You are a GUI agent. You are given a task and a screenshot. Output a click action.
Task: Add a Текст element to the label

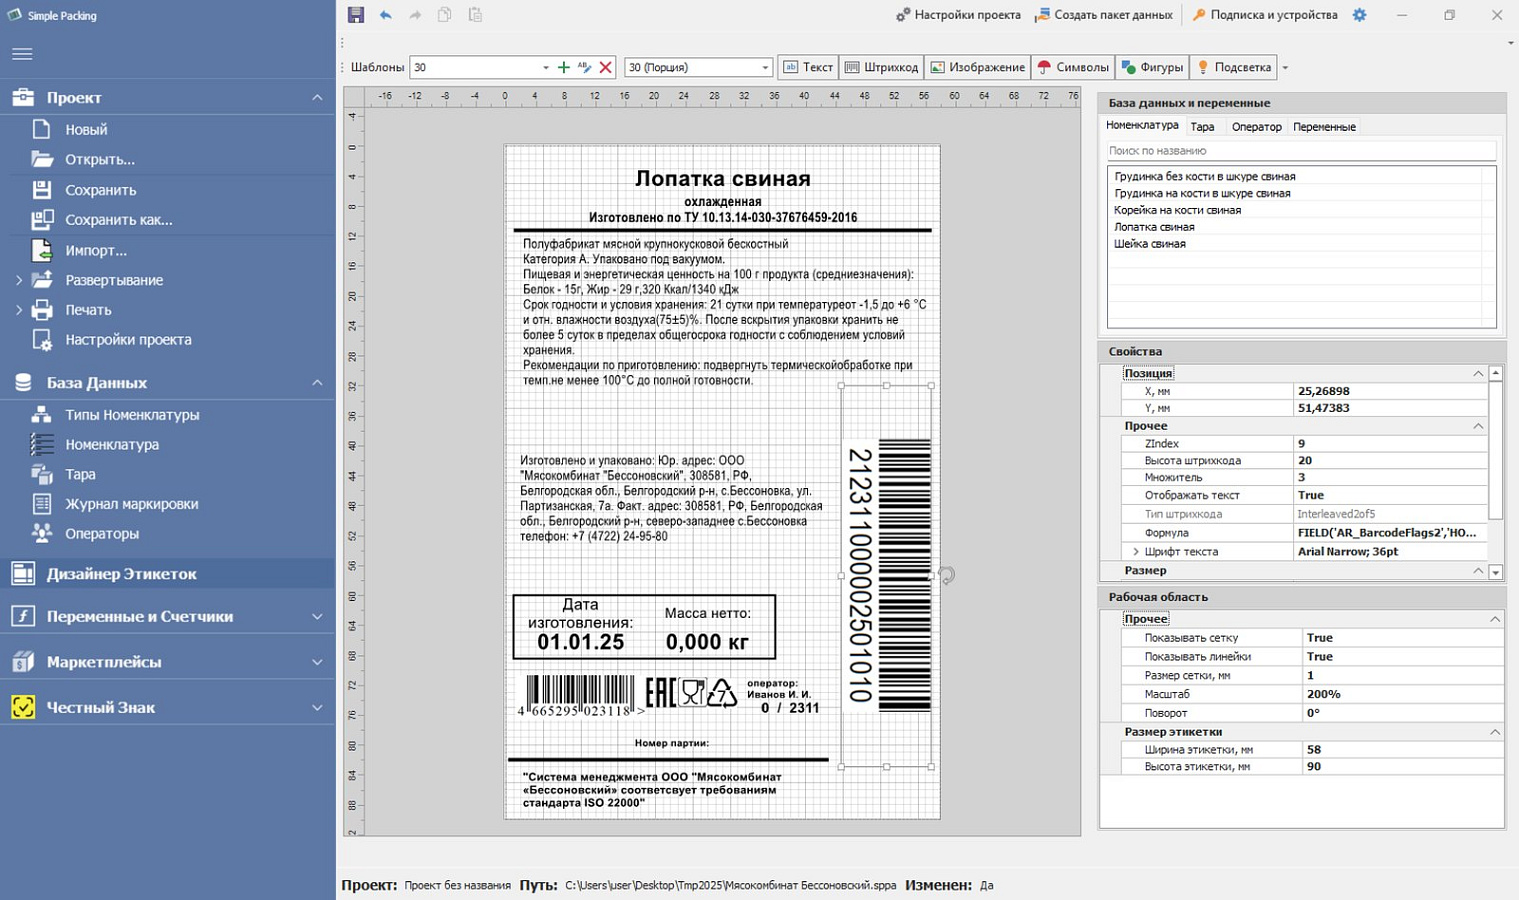(808, 67)
